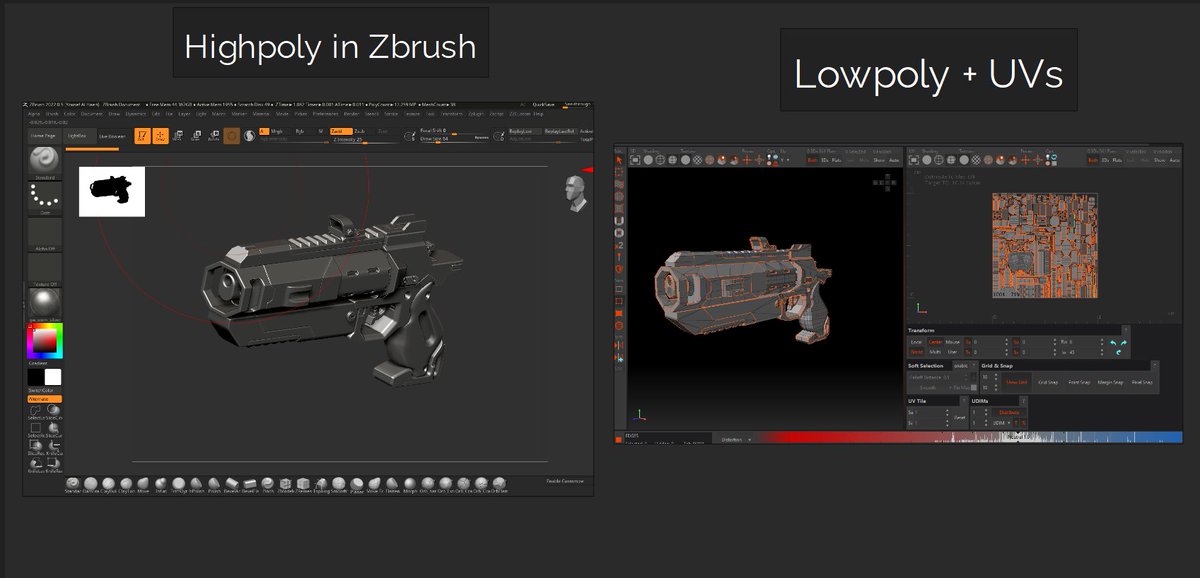Click Point Snap button
The height and width of the screenshot is (578, 1200).
pos(1079,382)
